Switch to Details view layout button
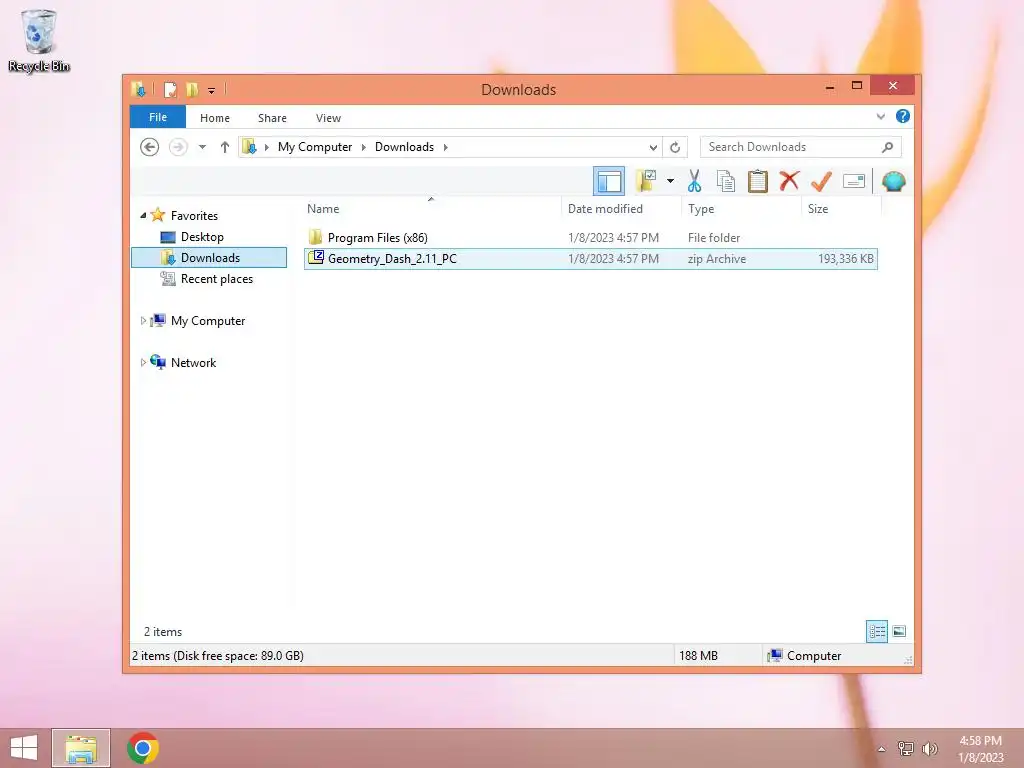This screenshot has width=1024, height=768. click(x=876, y=632)
